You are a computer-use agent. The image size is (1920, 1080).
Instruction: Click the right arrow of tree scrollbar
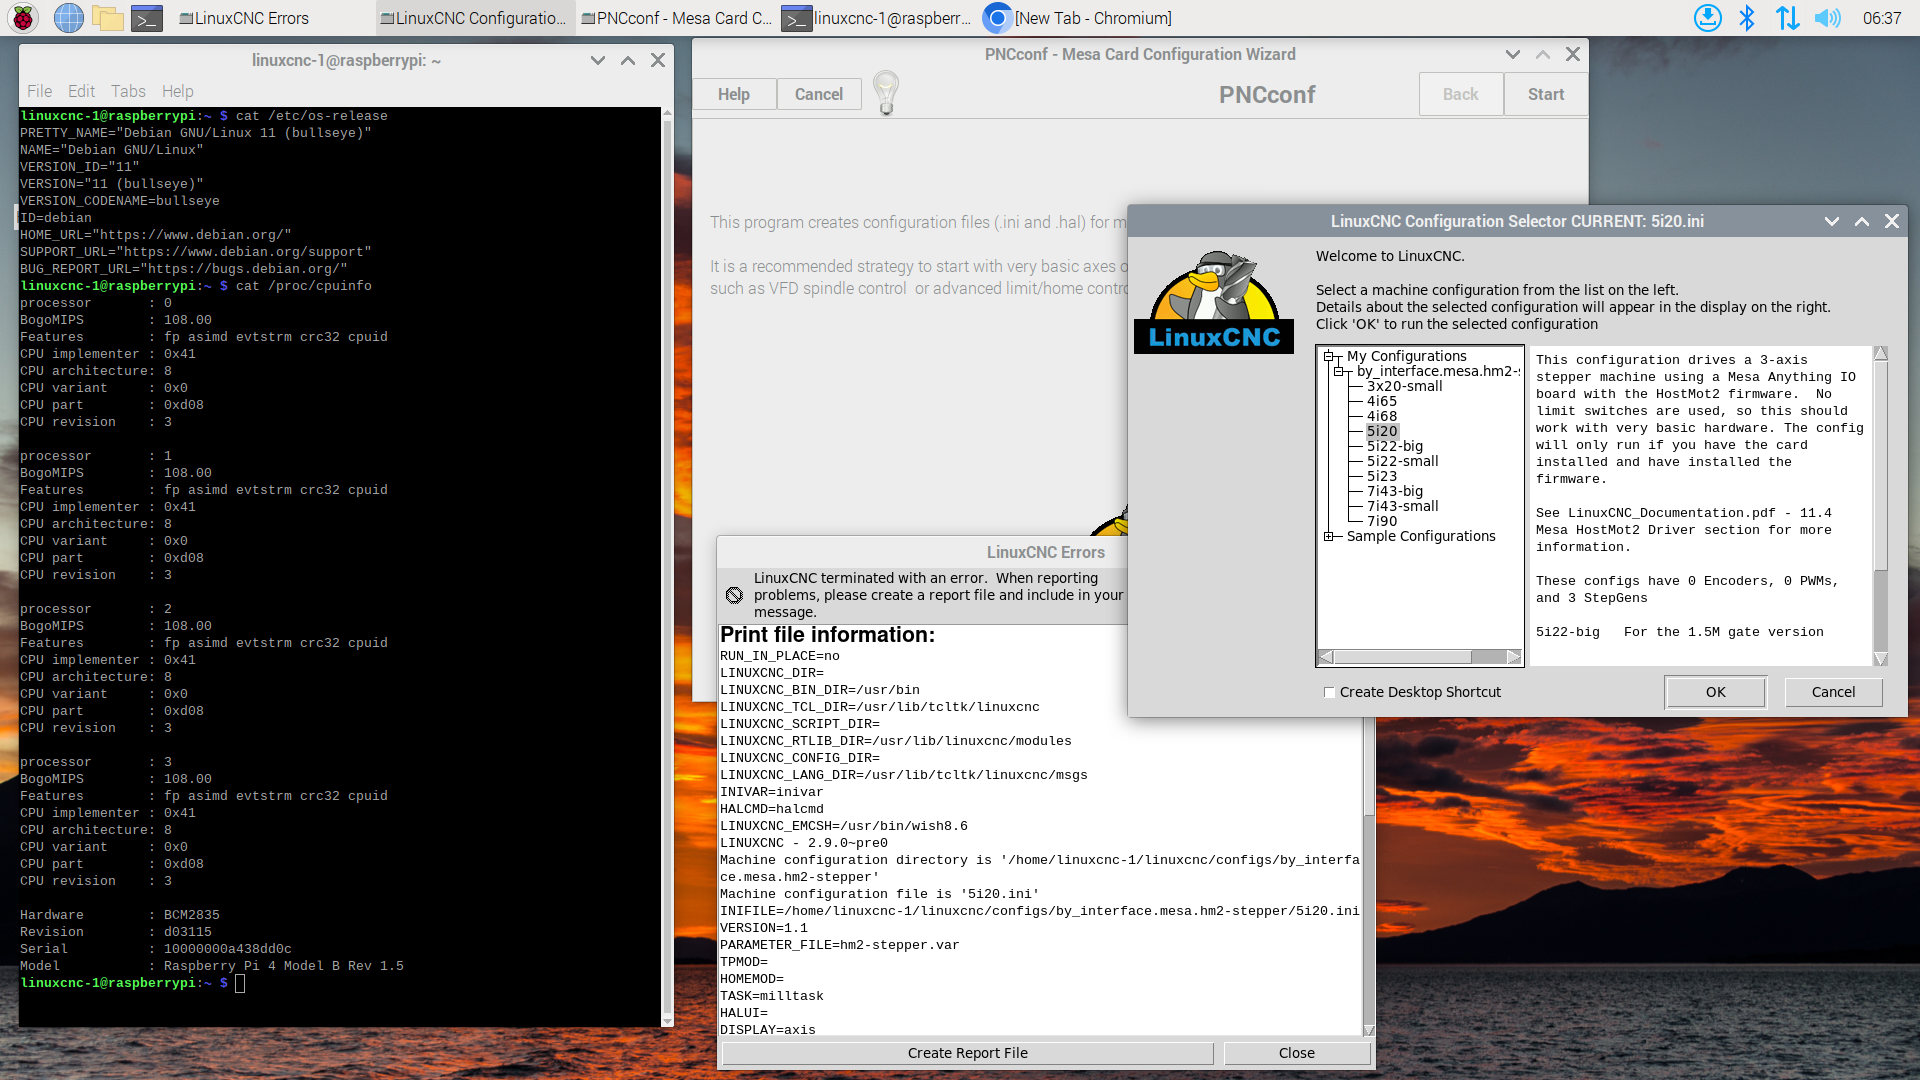point(1514,657)
